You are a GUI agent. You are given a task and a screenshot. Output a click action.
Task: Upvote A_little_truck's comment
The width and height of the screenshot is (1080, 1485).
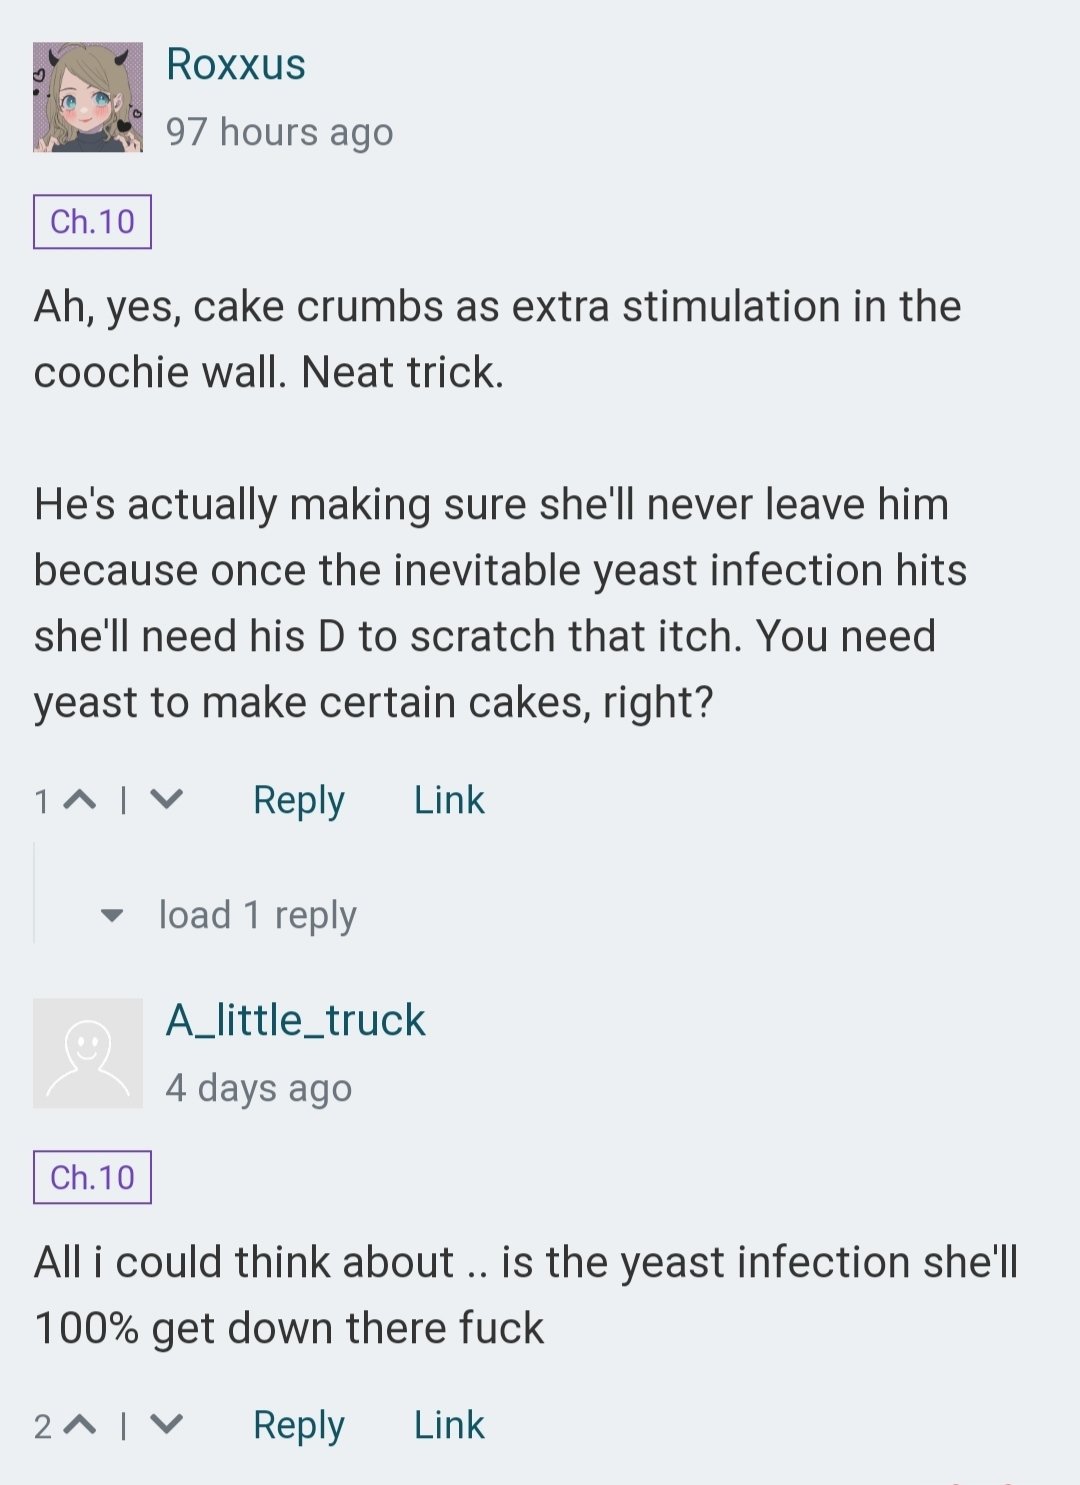point(80,1425)
